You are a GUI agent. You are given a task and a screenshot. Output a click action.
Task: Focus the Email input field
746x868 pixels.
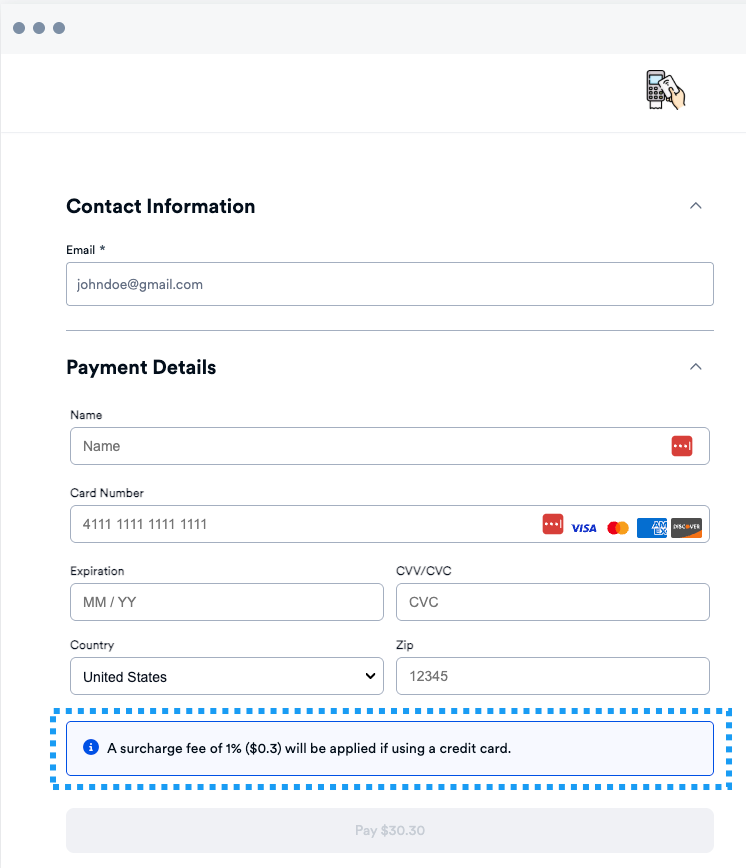[x=390, y=284]
